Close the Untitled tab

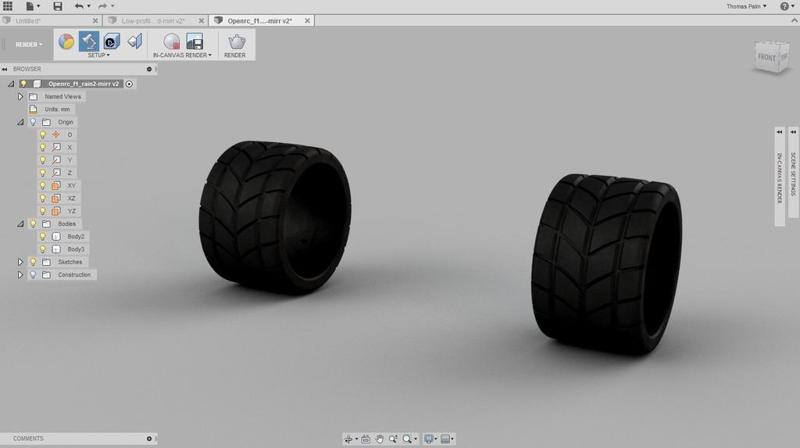tap(95, 21)
